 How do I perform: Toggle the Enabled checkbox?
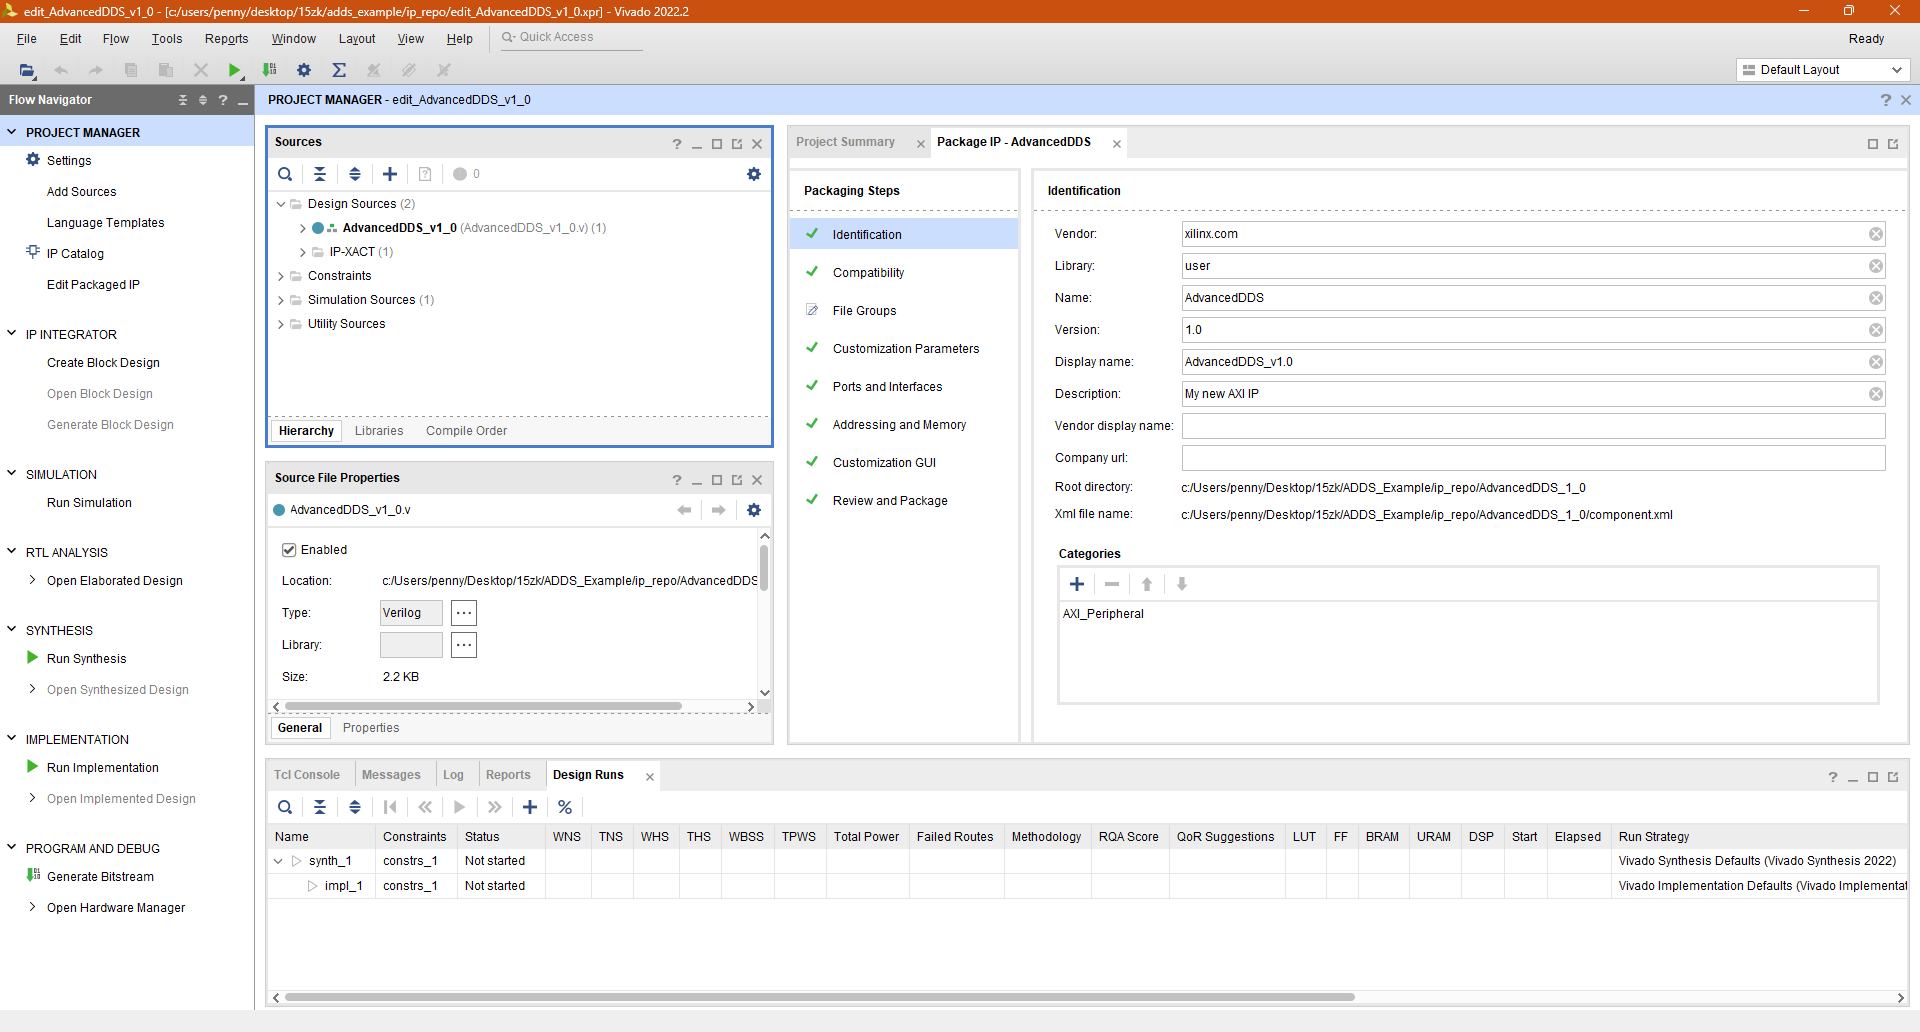(x=289, y=550)
